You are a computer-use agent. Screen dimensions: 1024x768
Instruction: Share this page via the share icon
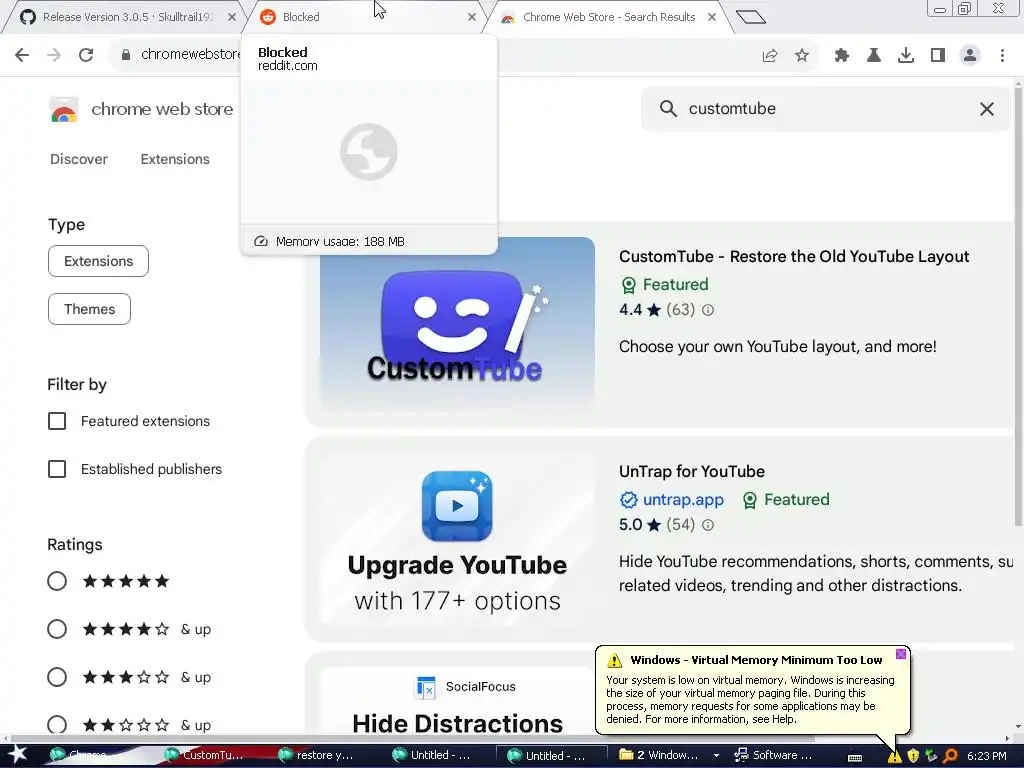770,56
